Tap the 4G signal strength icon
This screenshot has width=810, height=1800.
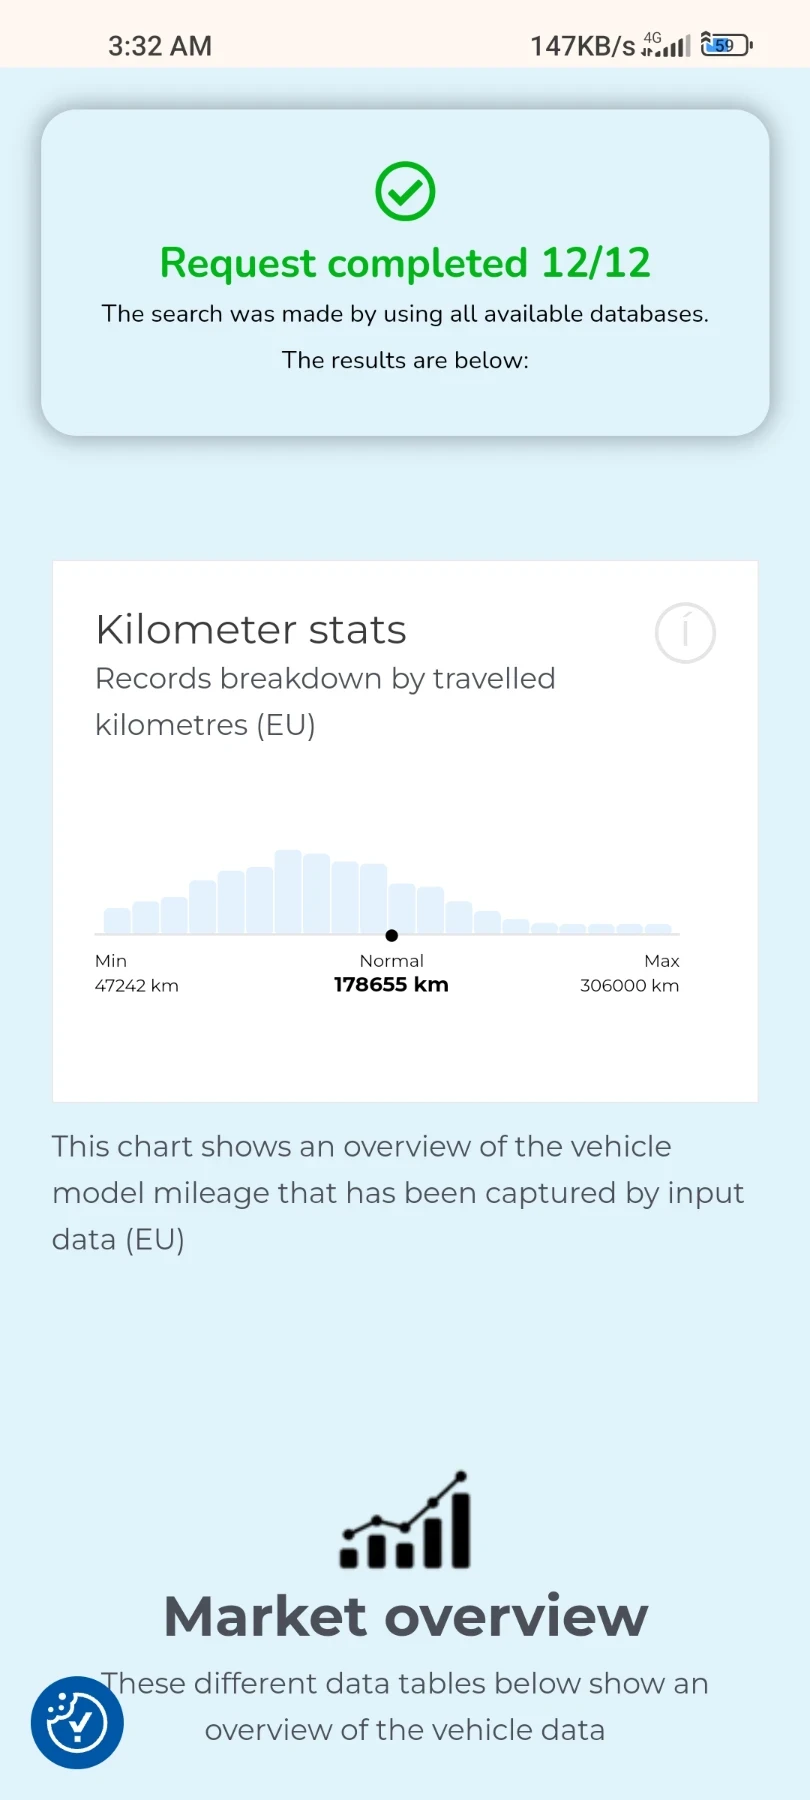click(666, 45)
